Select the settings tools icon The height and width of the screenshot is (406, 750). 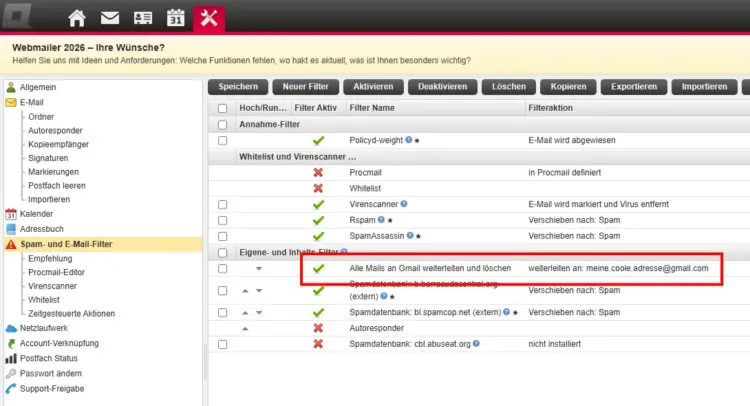(209, 17)
